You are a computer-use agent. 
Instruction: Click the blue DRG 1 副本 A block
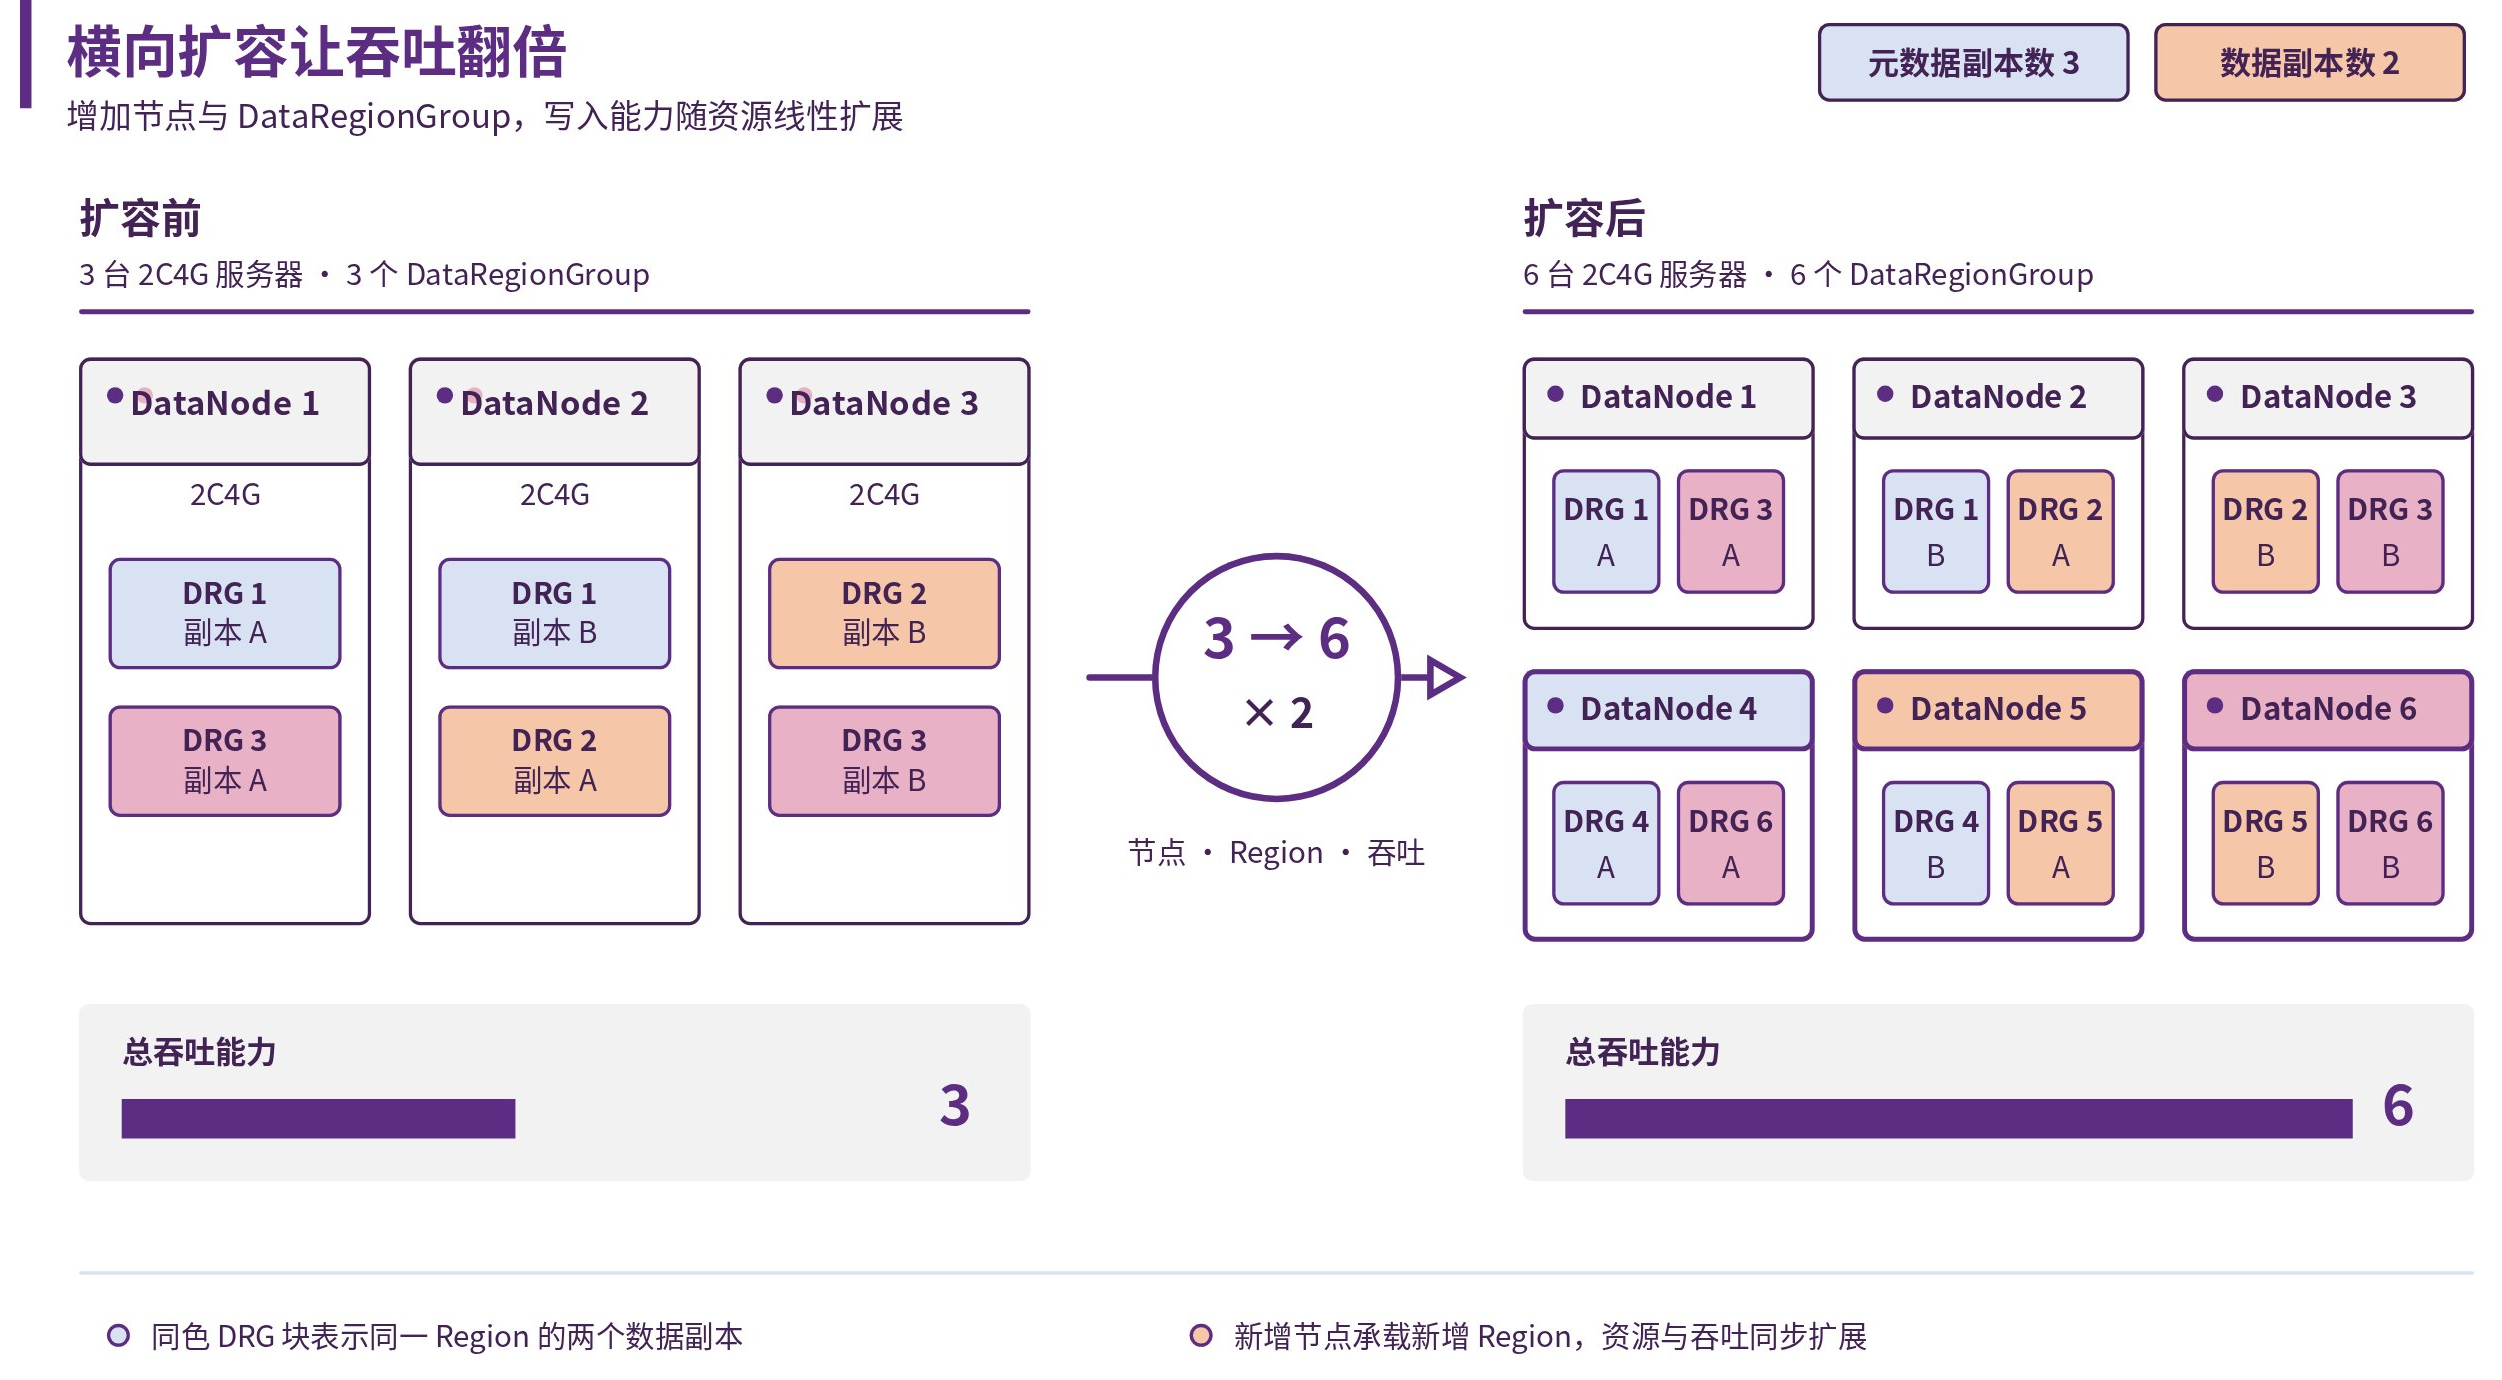click(x=225, y=613)
